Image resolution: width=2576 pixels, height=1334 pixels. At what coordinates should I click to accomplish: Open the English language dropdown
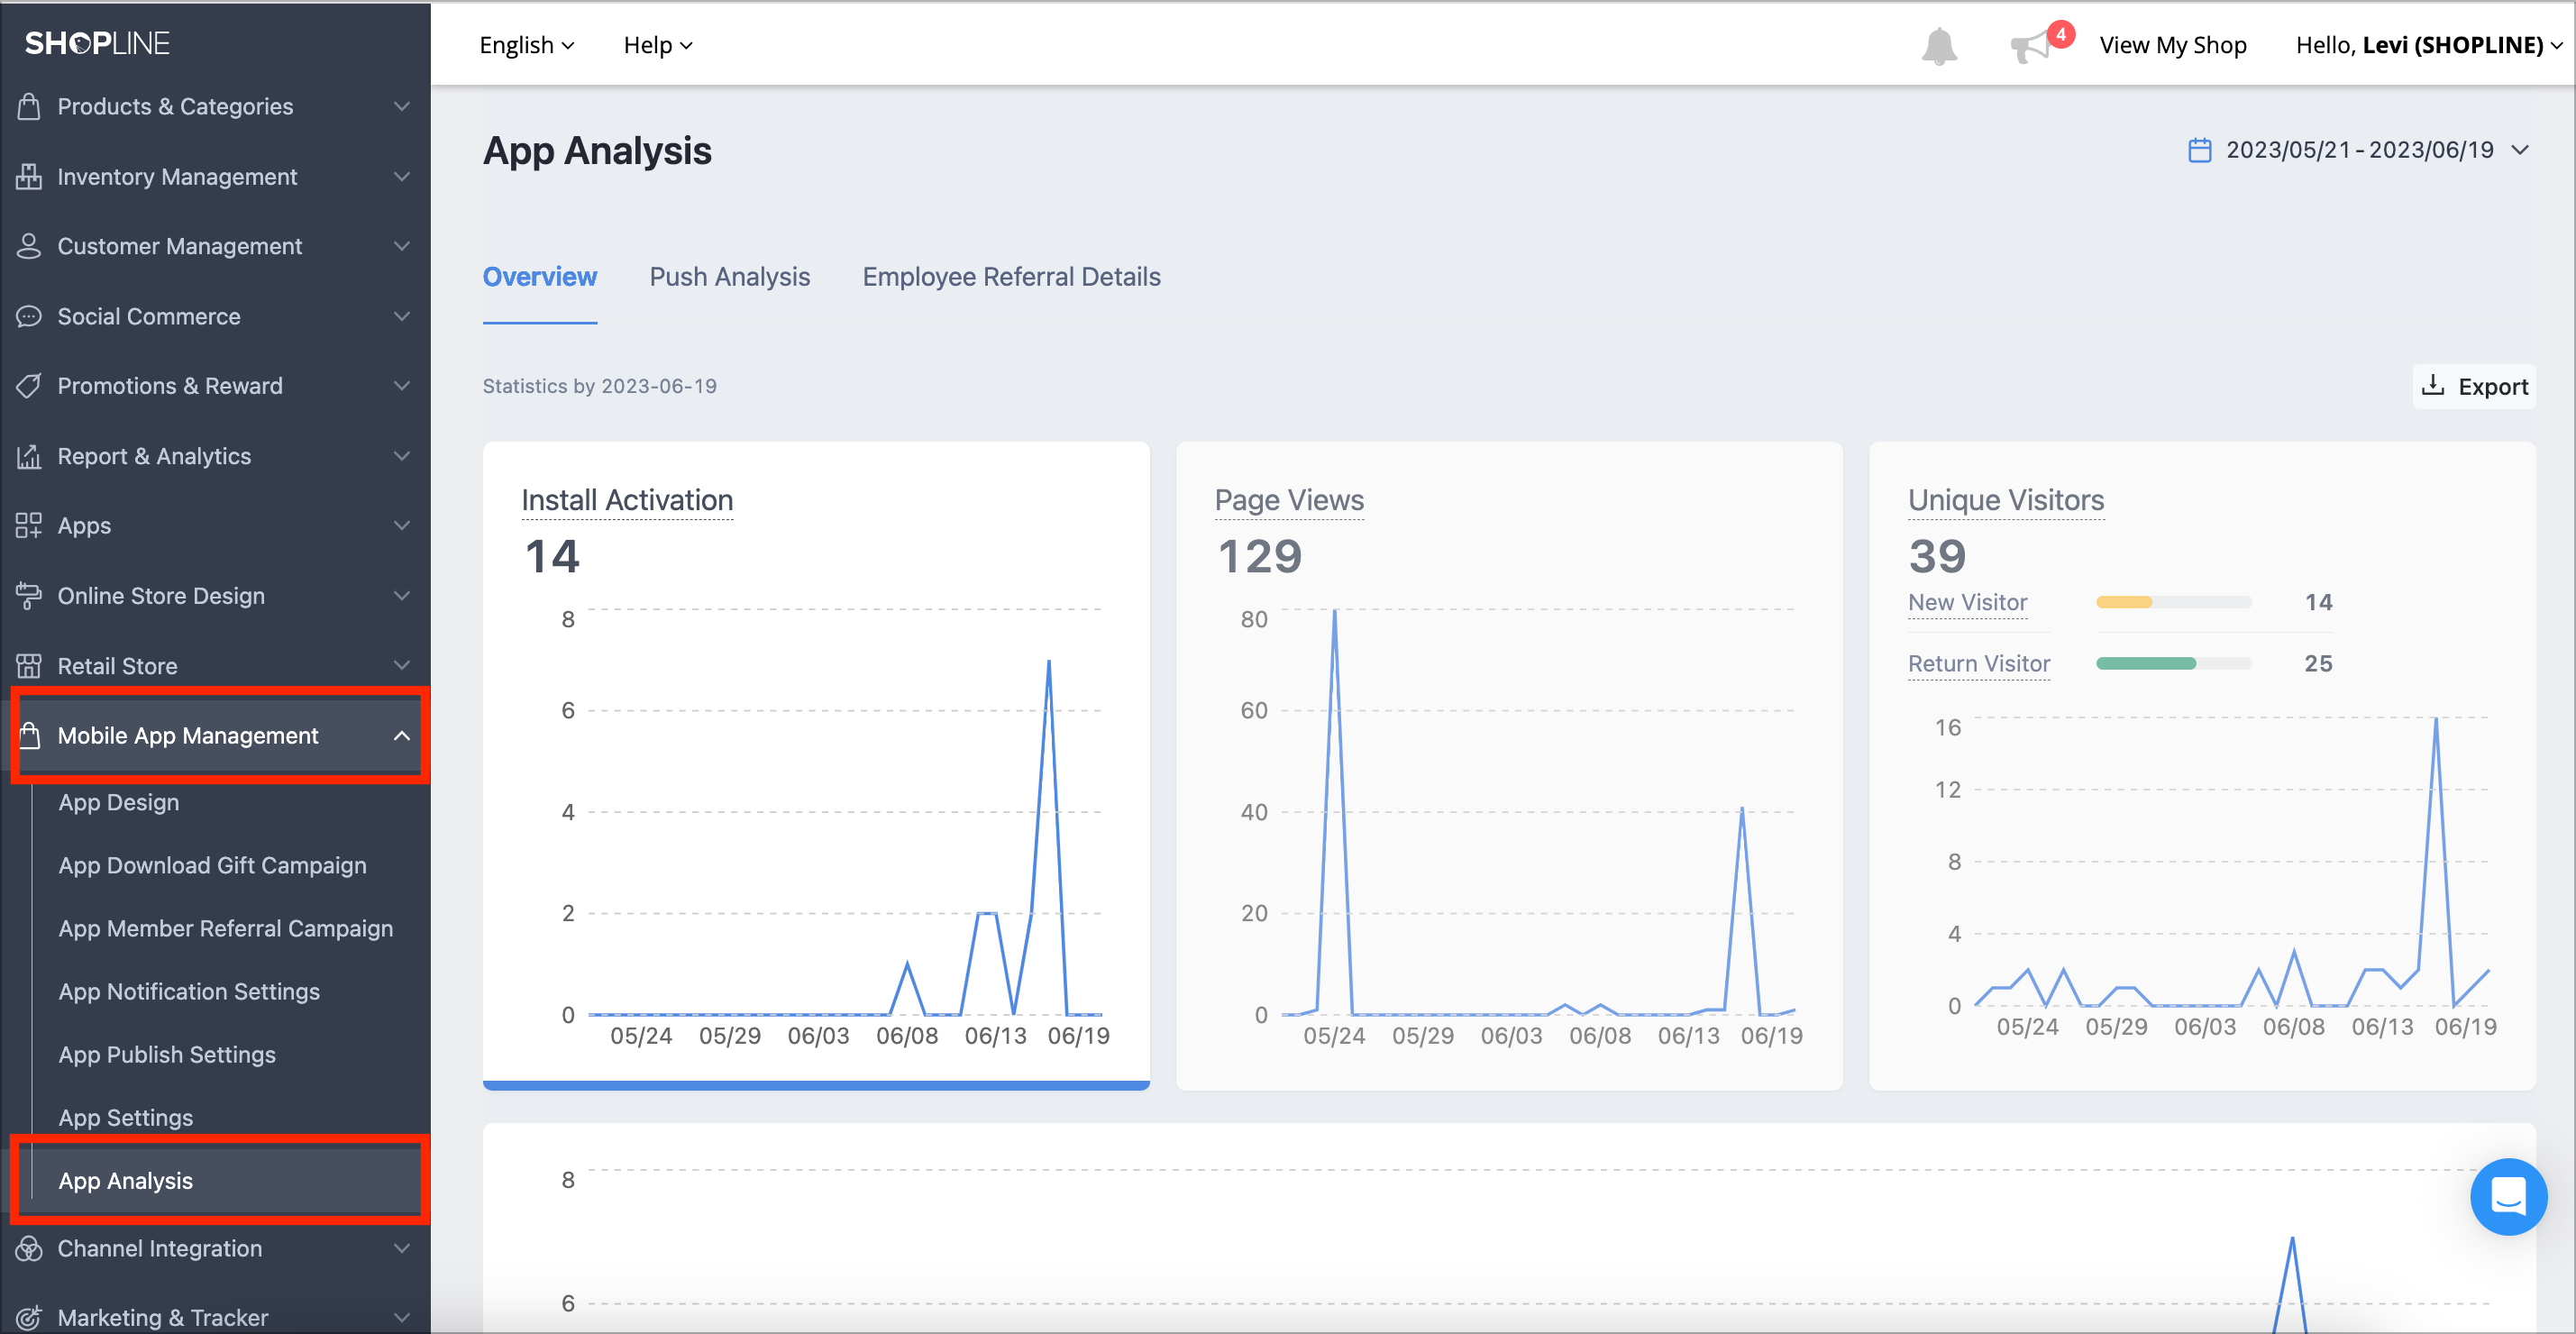point(525,45)
